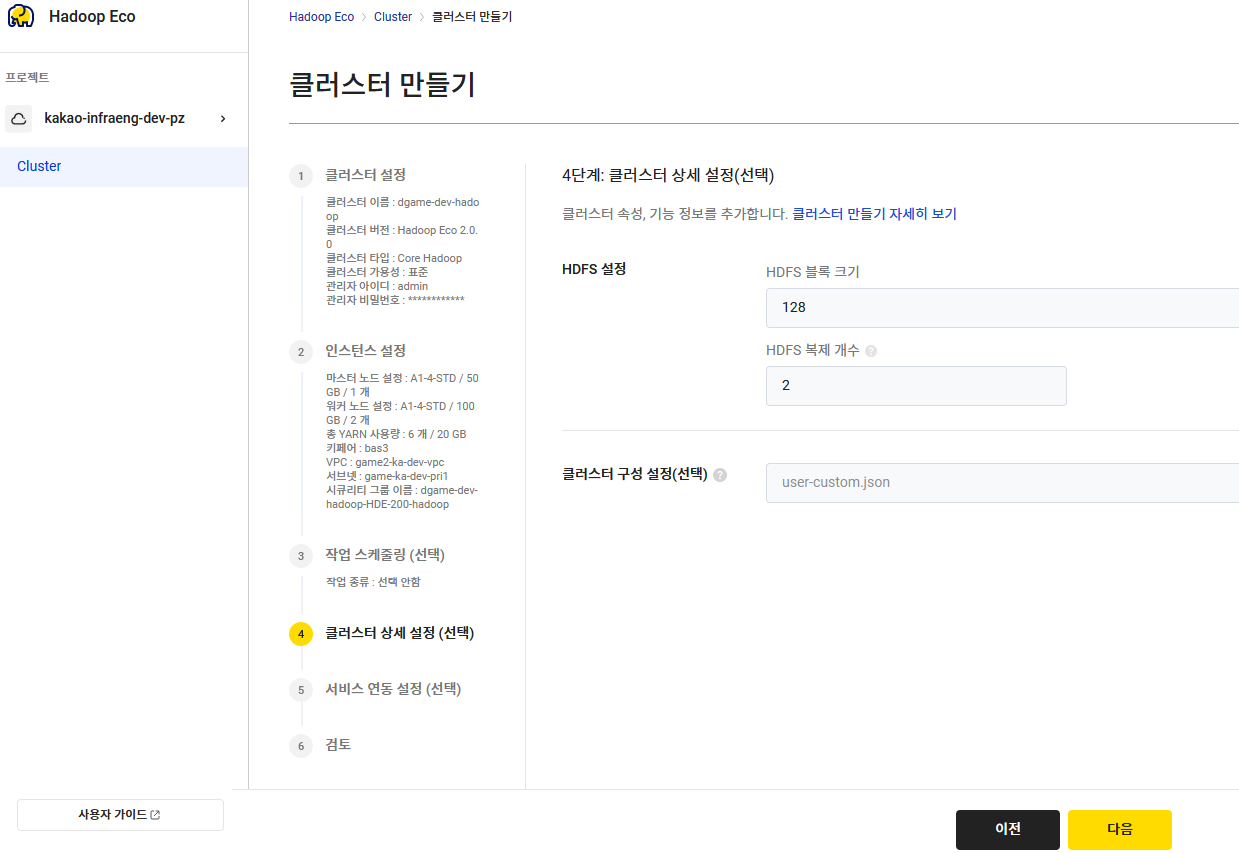The image size is (1239, 853).
Task: Click the Hadoop Eco elephant logo
Action: (21, 16)
